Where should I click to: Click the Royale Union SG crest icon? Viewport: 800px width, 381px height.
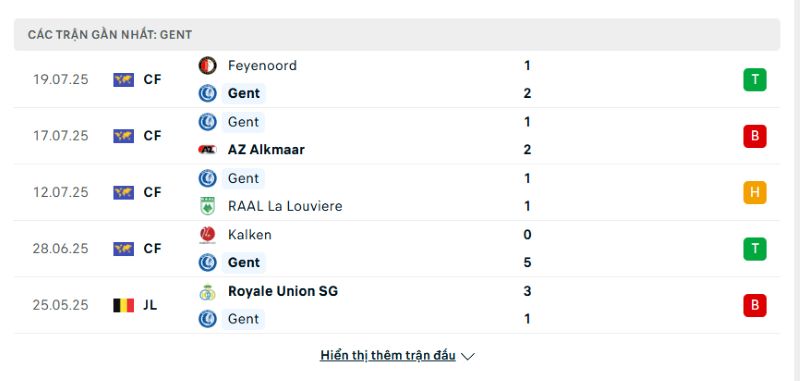coord(208,292)
